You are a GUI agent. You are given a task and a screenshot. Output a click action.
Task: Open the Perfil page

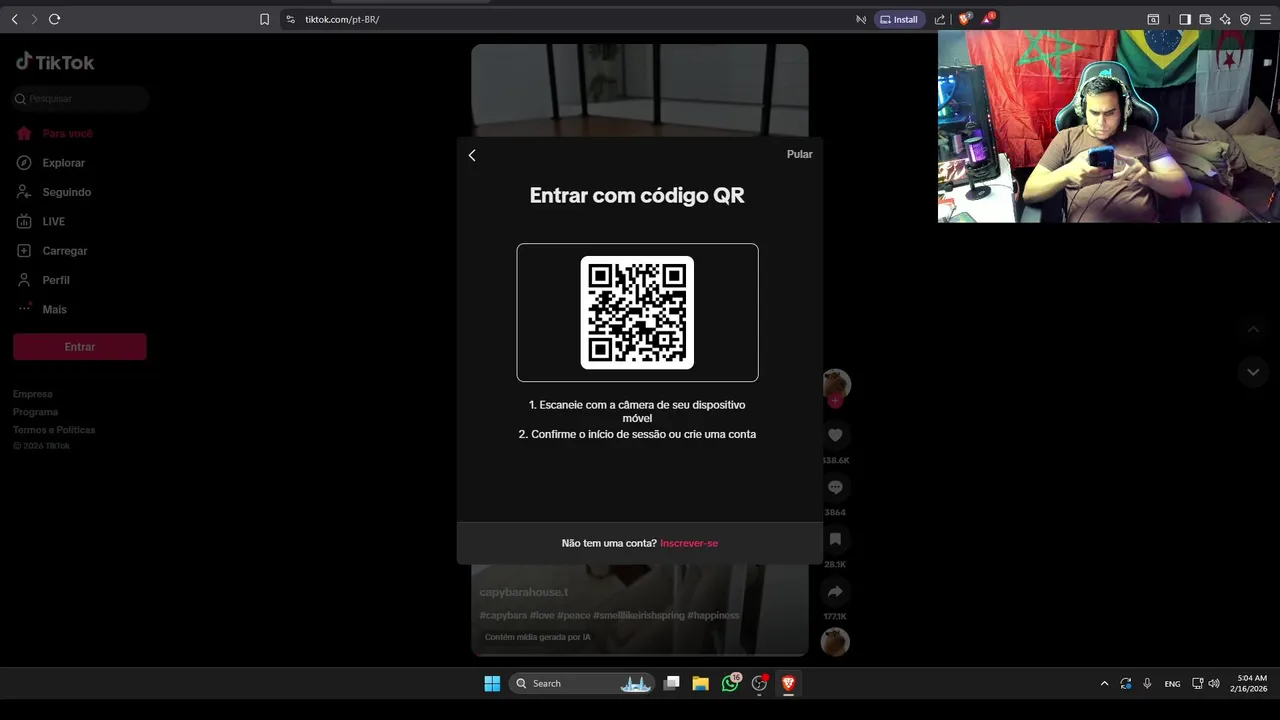[x=55, y=280]
